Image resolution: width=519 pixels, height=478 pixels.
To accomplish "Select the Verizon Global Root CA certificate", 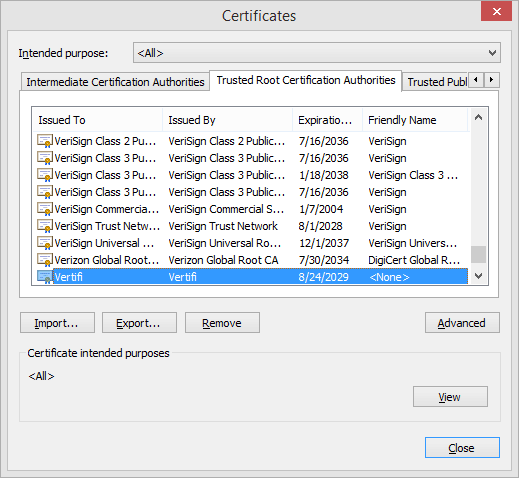I will point(252,260).
